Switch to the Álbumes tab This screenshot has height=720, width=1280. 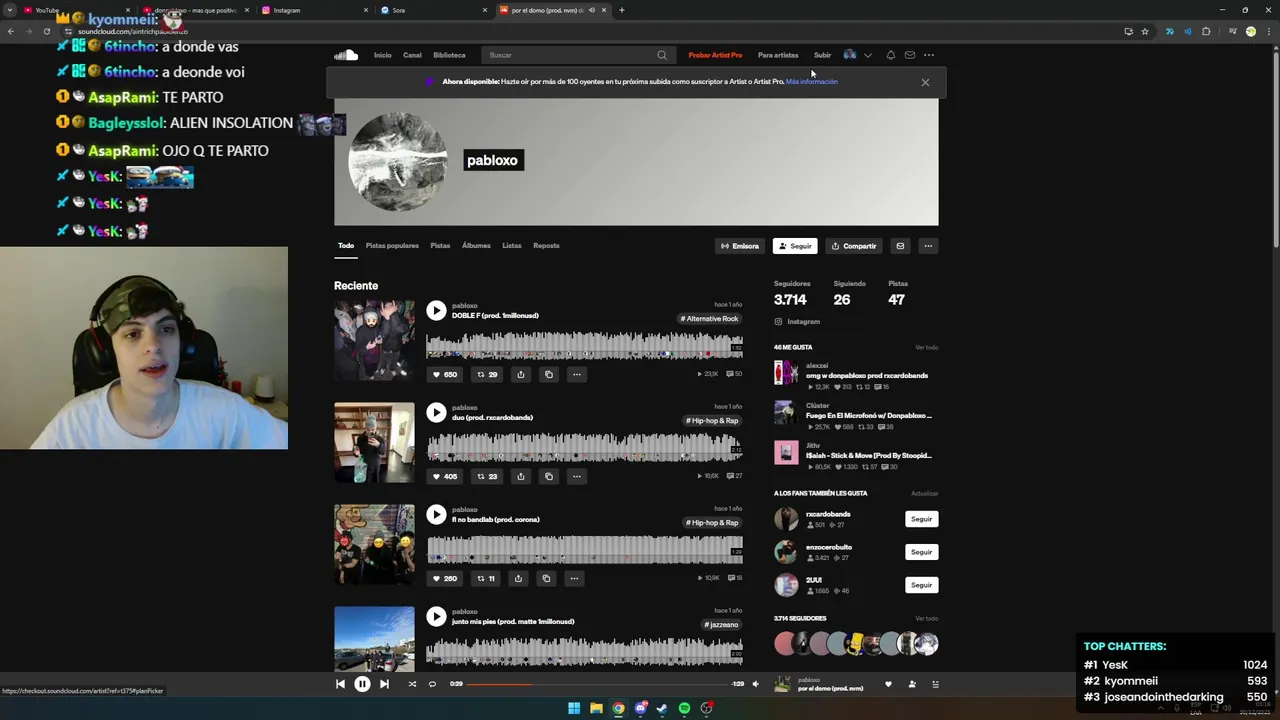coord(476,245)
